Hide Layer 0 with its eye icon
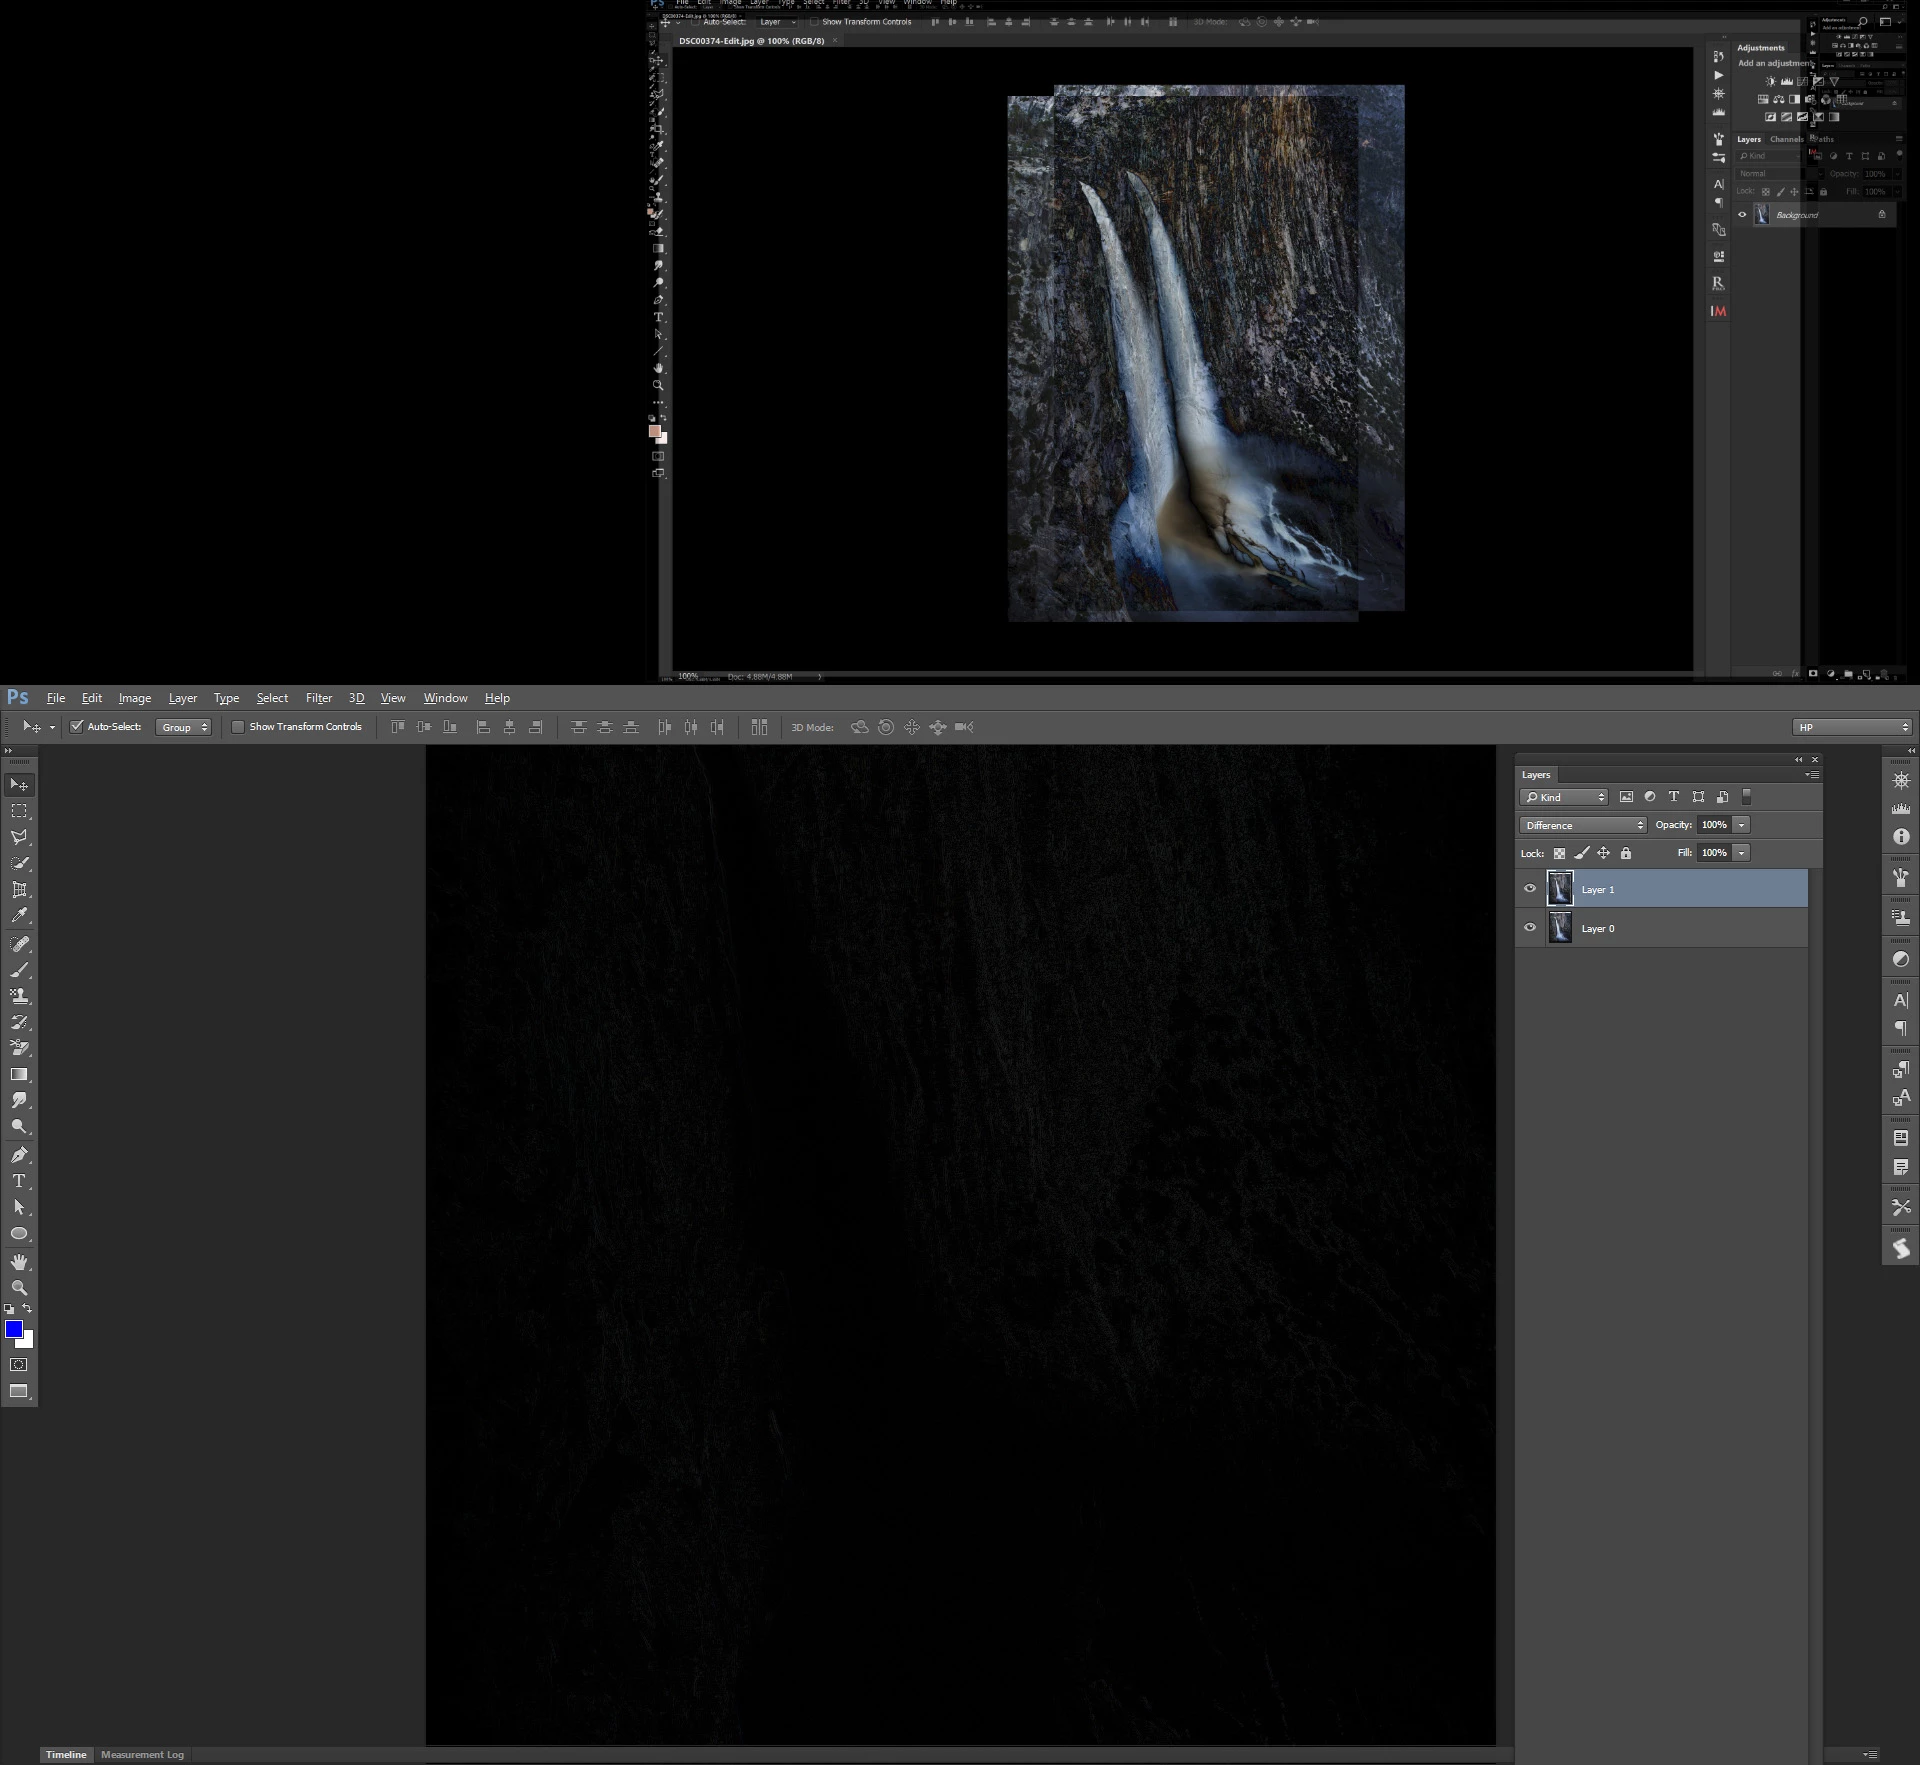The height and width of the screenshot is (1765, 1920). point(1529,927)
